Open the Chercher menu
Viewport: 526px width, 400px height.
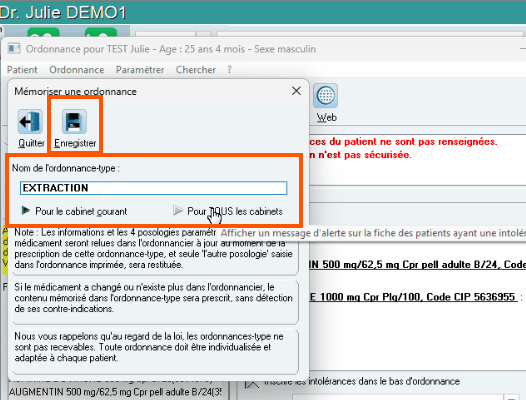pos(196,70)
